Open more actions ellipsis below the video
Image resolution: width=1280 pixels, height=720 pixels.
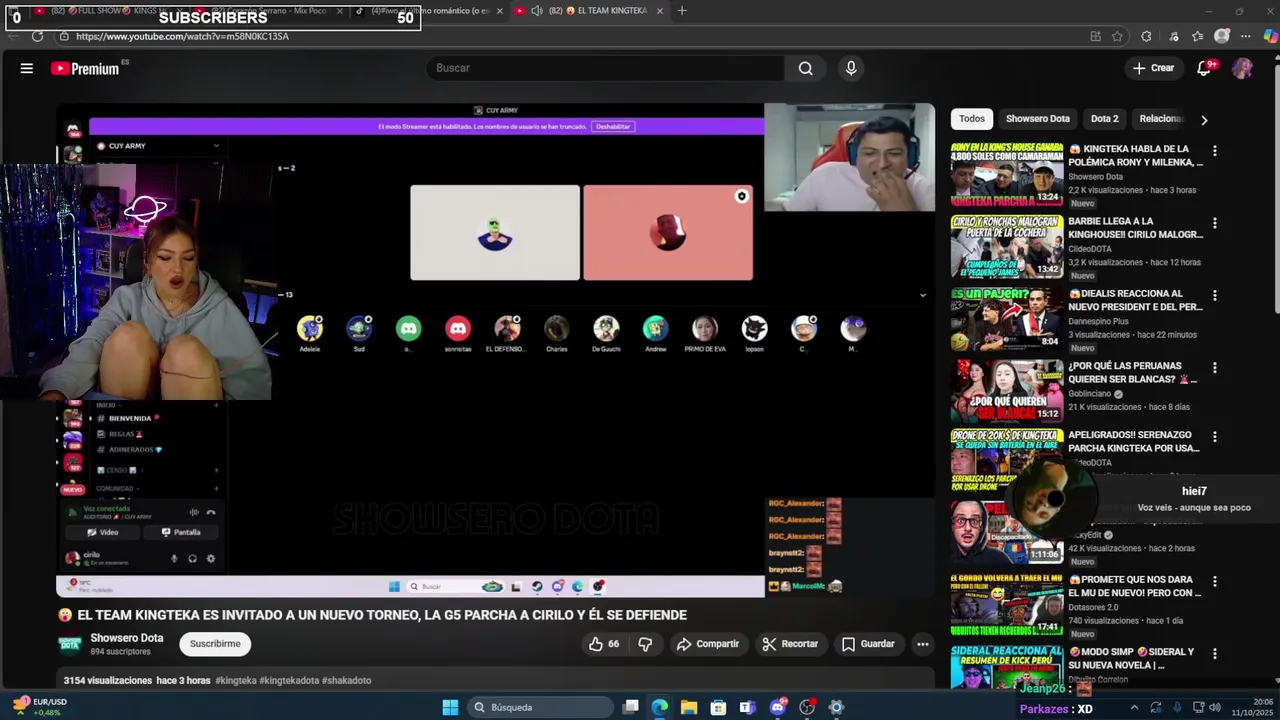[x=922, y=644]
